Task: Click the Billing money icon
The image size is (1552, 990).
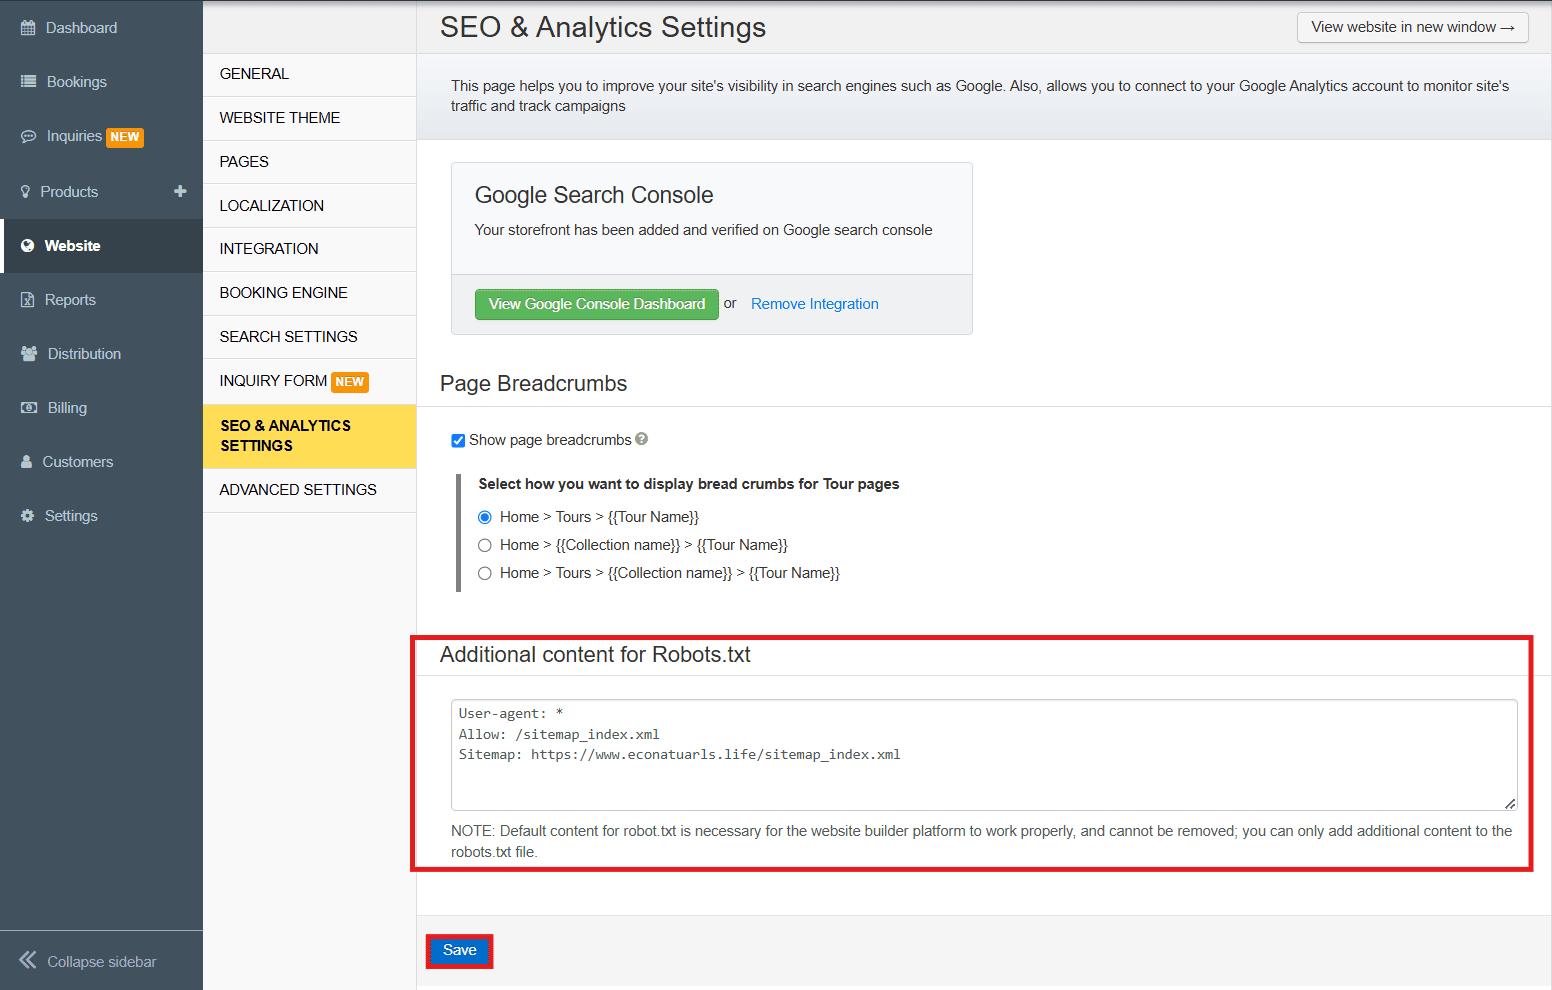Action: tap(29, 408)
